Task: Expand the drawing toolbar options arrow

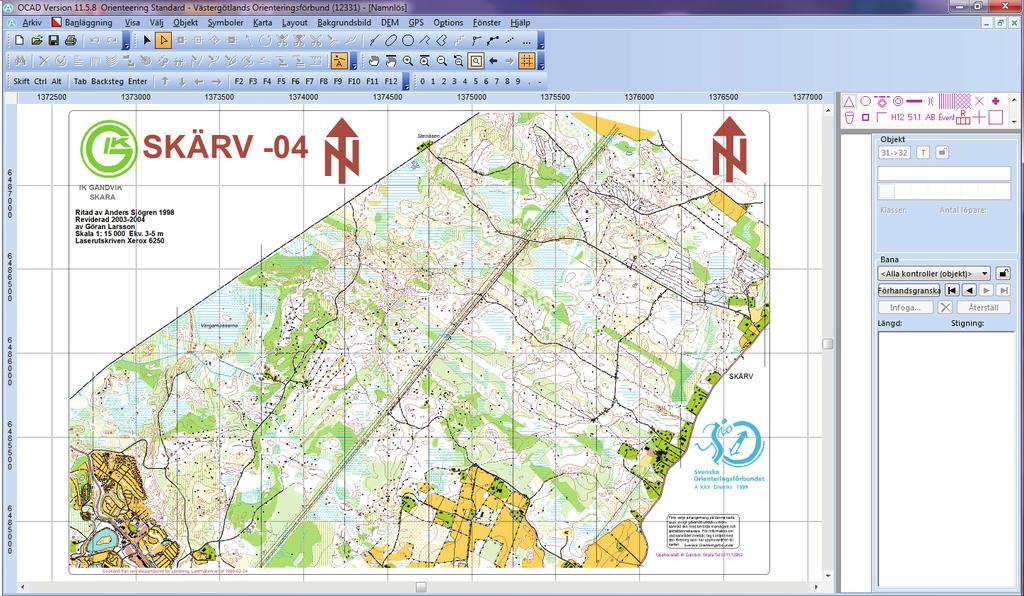Action: 541,41
